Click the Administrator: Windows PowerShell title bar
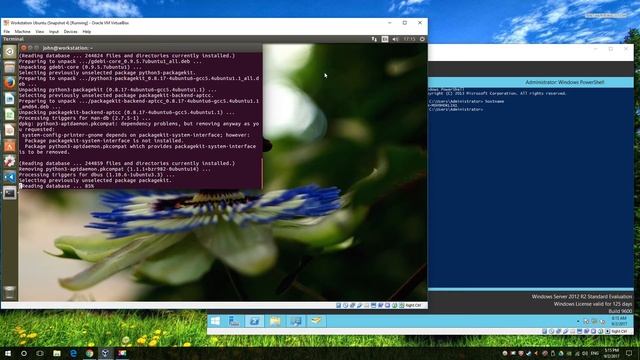Viewport: 640px width, 360px height. point(531,82)
